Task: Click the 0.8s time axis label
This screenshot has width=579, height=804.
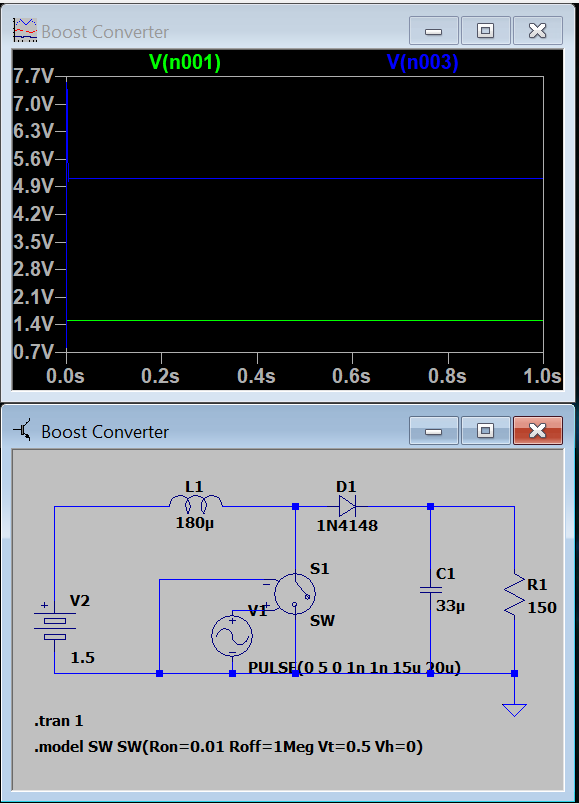Action: 447,376
